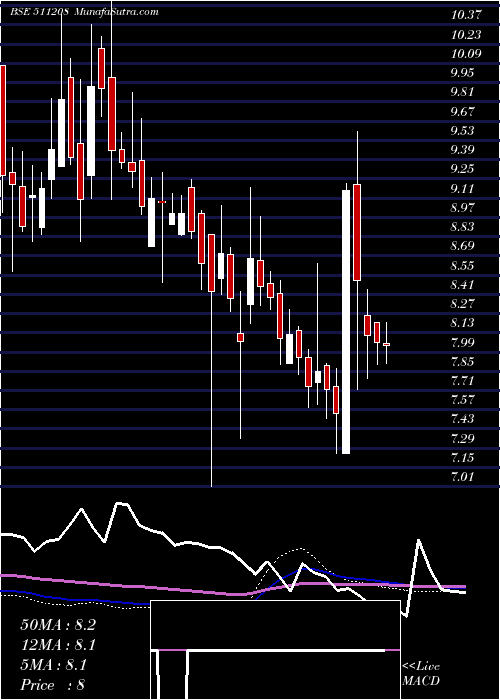
Task: Click the 50MA : 8.2 readout
Action: [58, 625]
